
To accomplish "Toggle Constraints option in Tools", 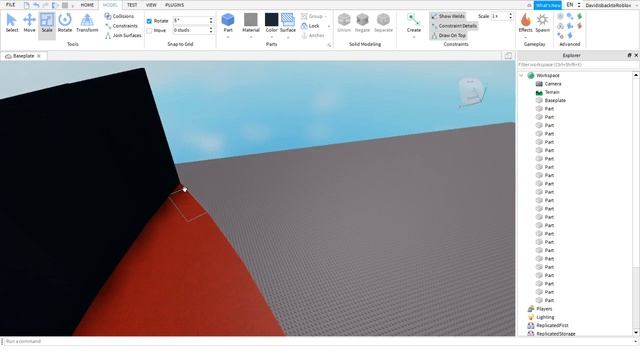I will (121, 26).
